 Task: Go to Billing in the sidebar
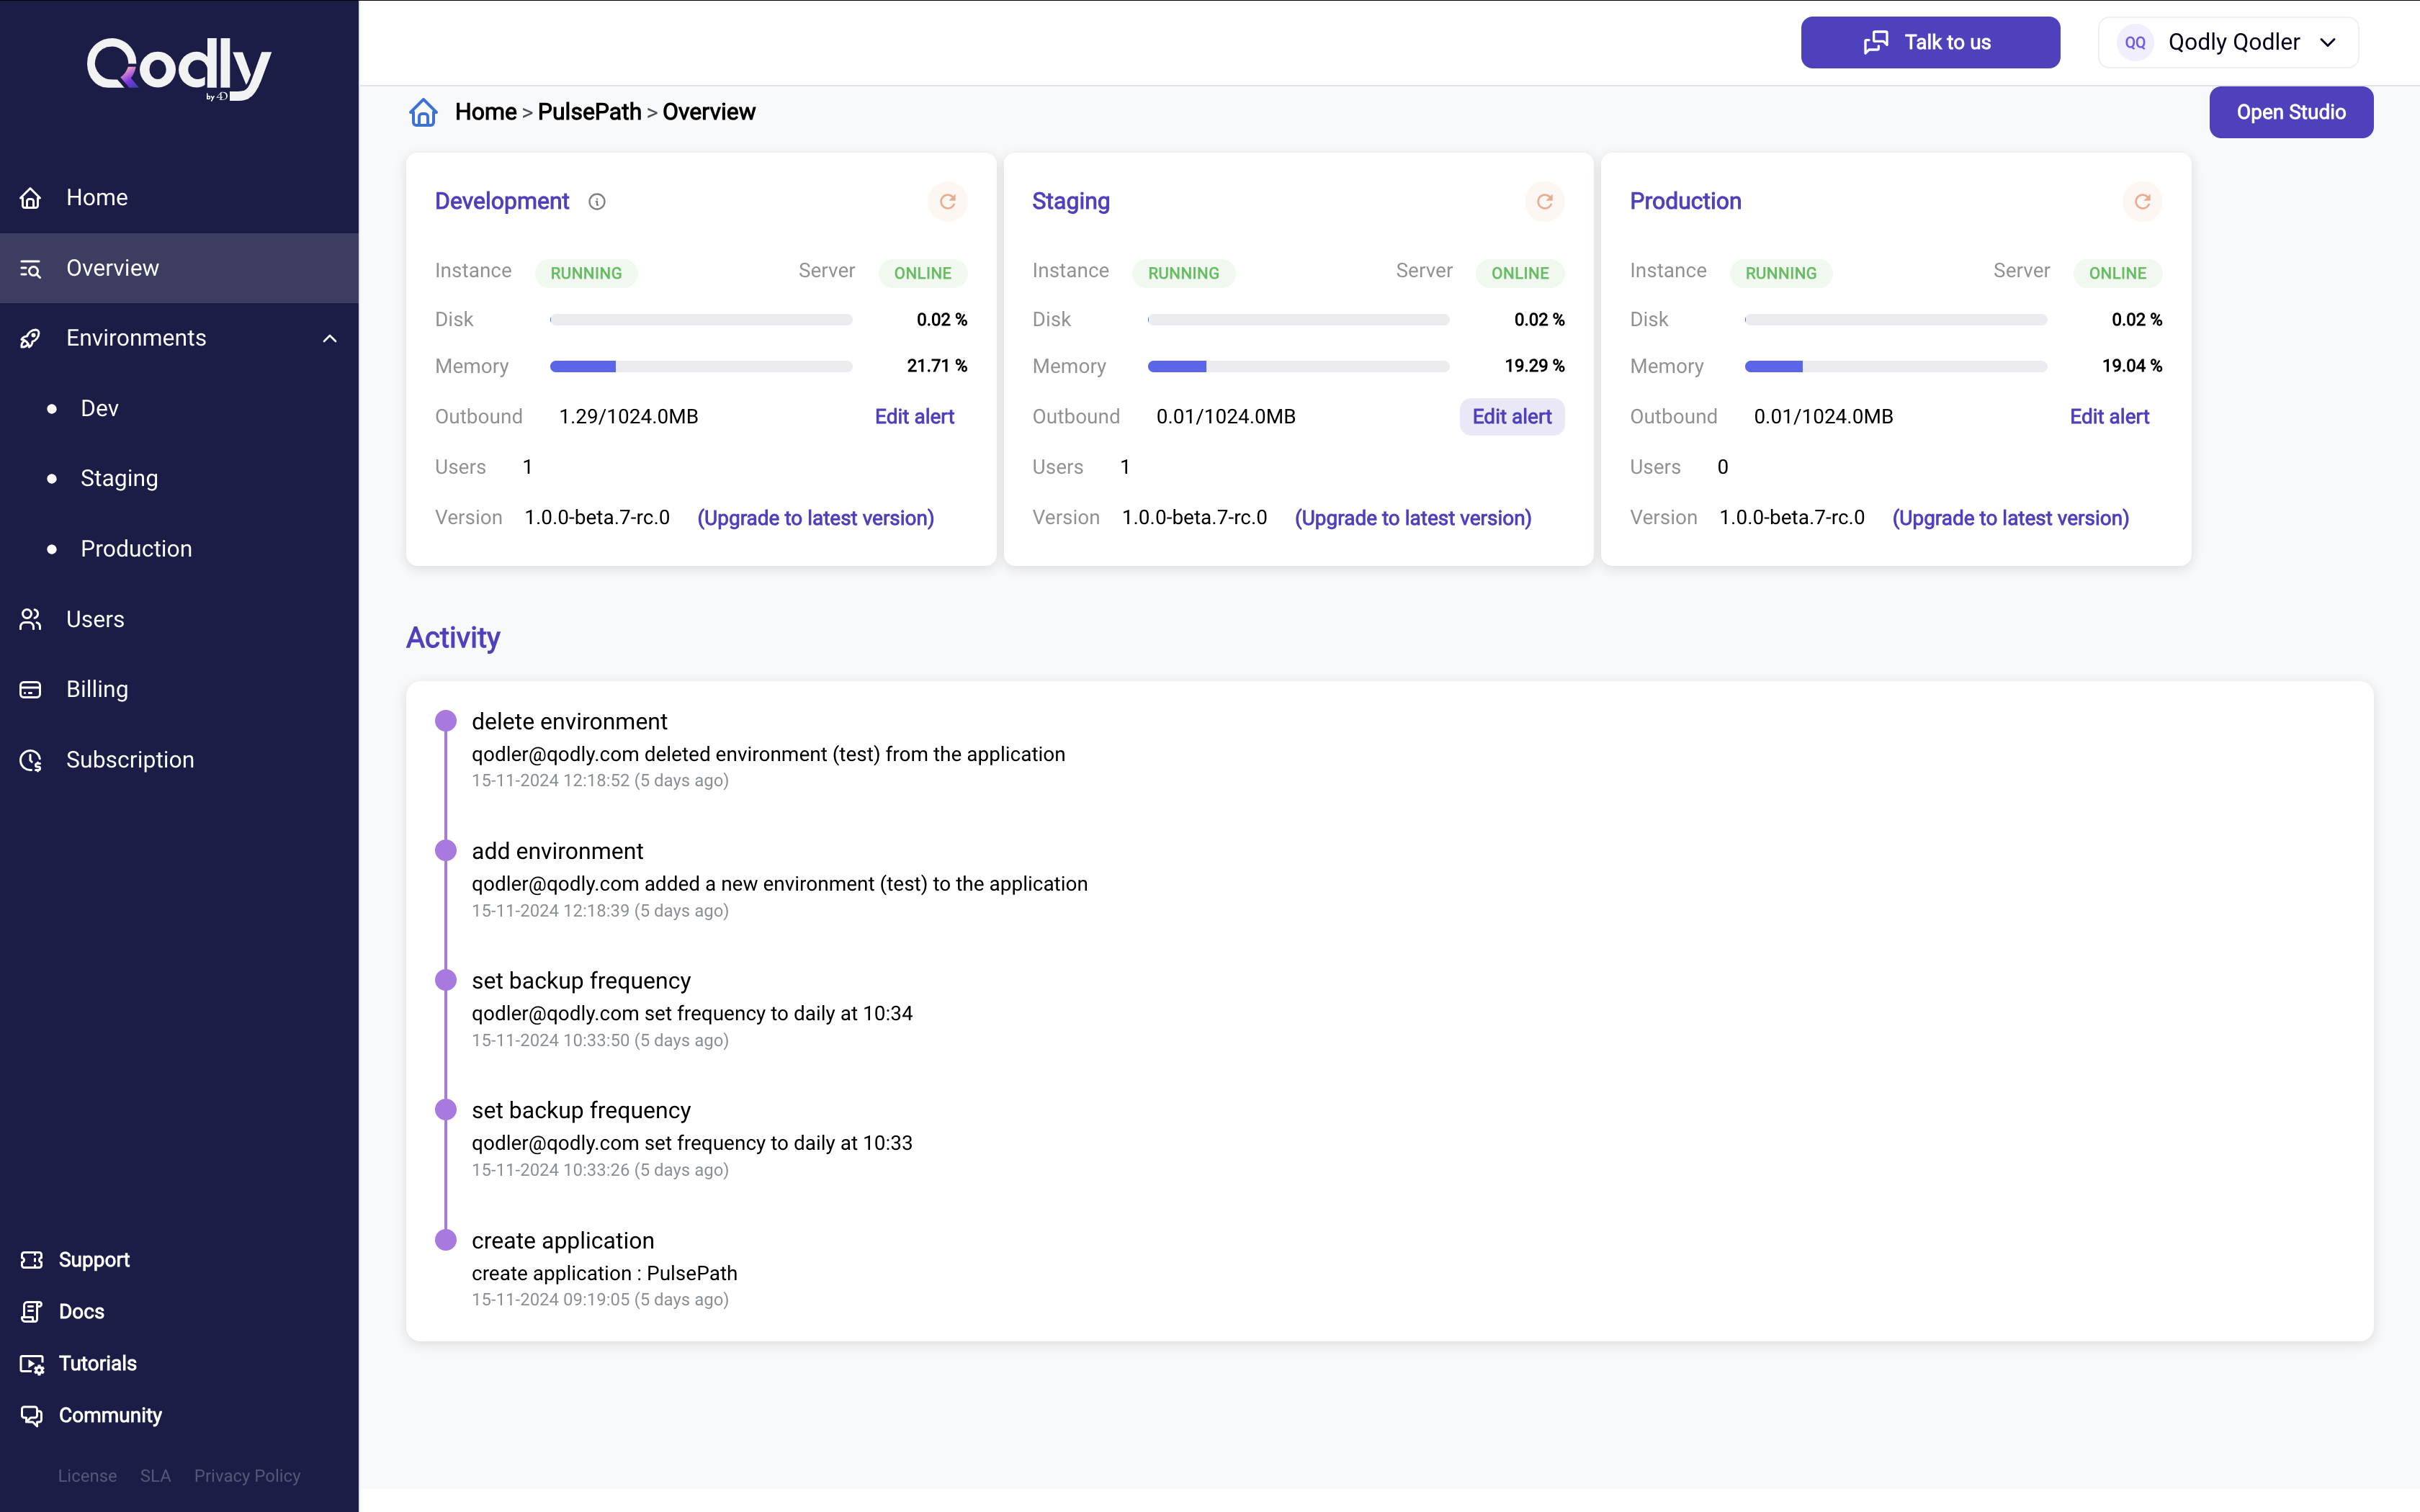(x=179, y=689)
